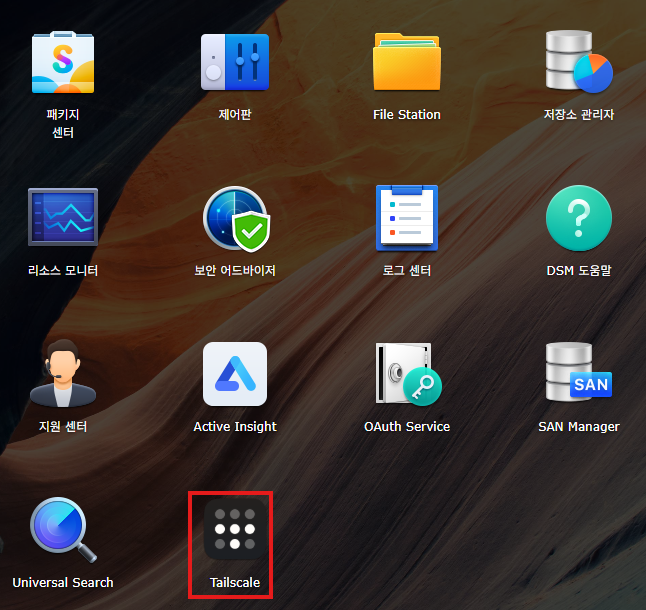
Task: Open the 패키지 센터 (Package Center) icon
Action: [x=63, y=62]
